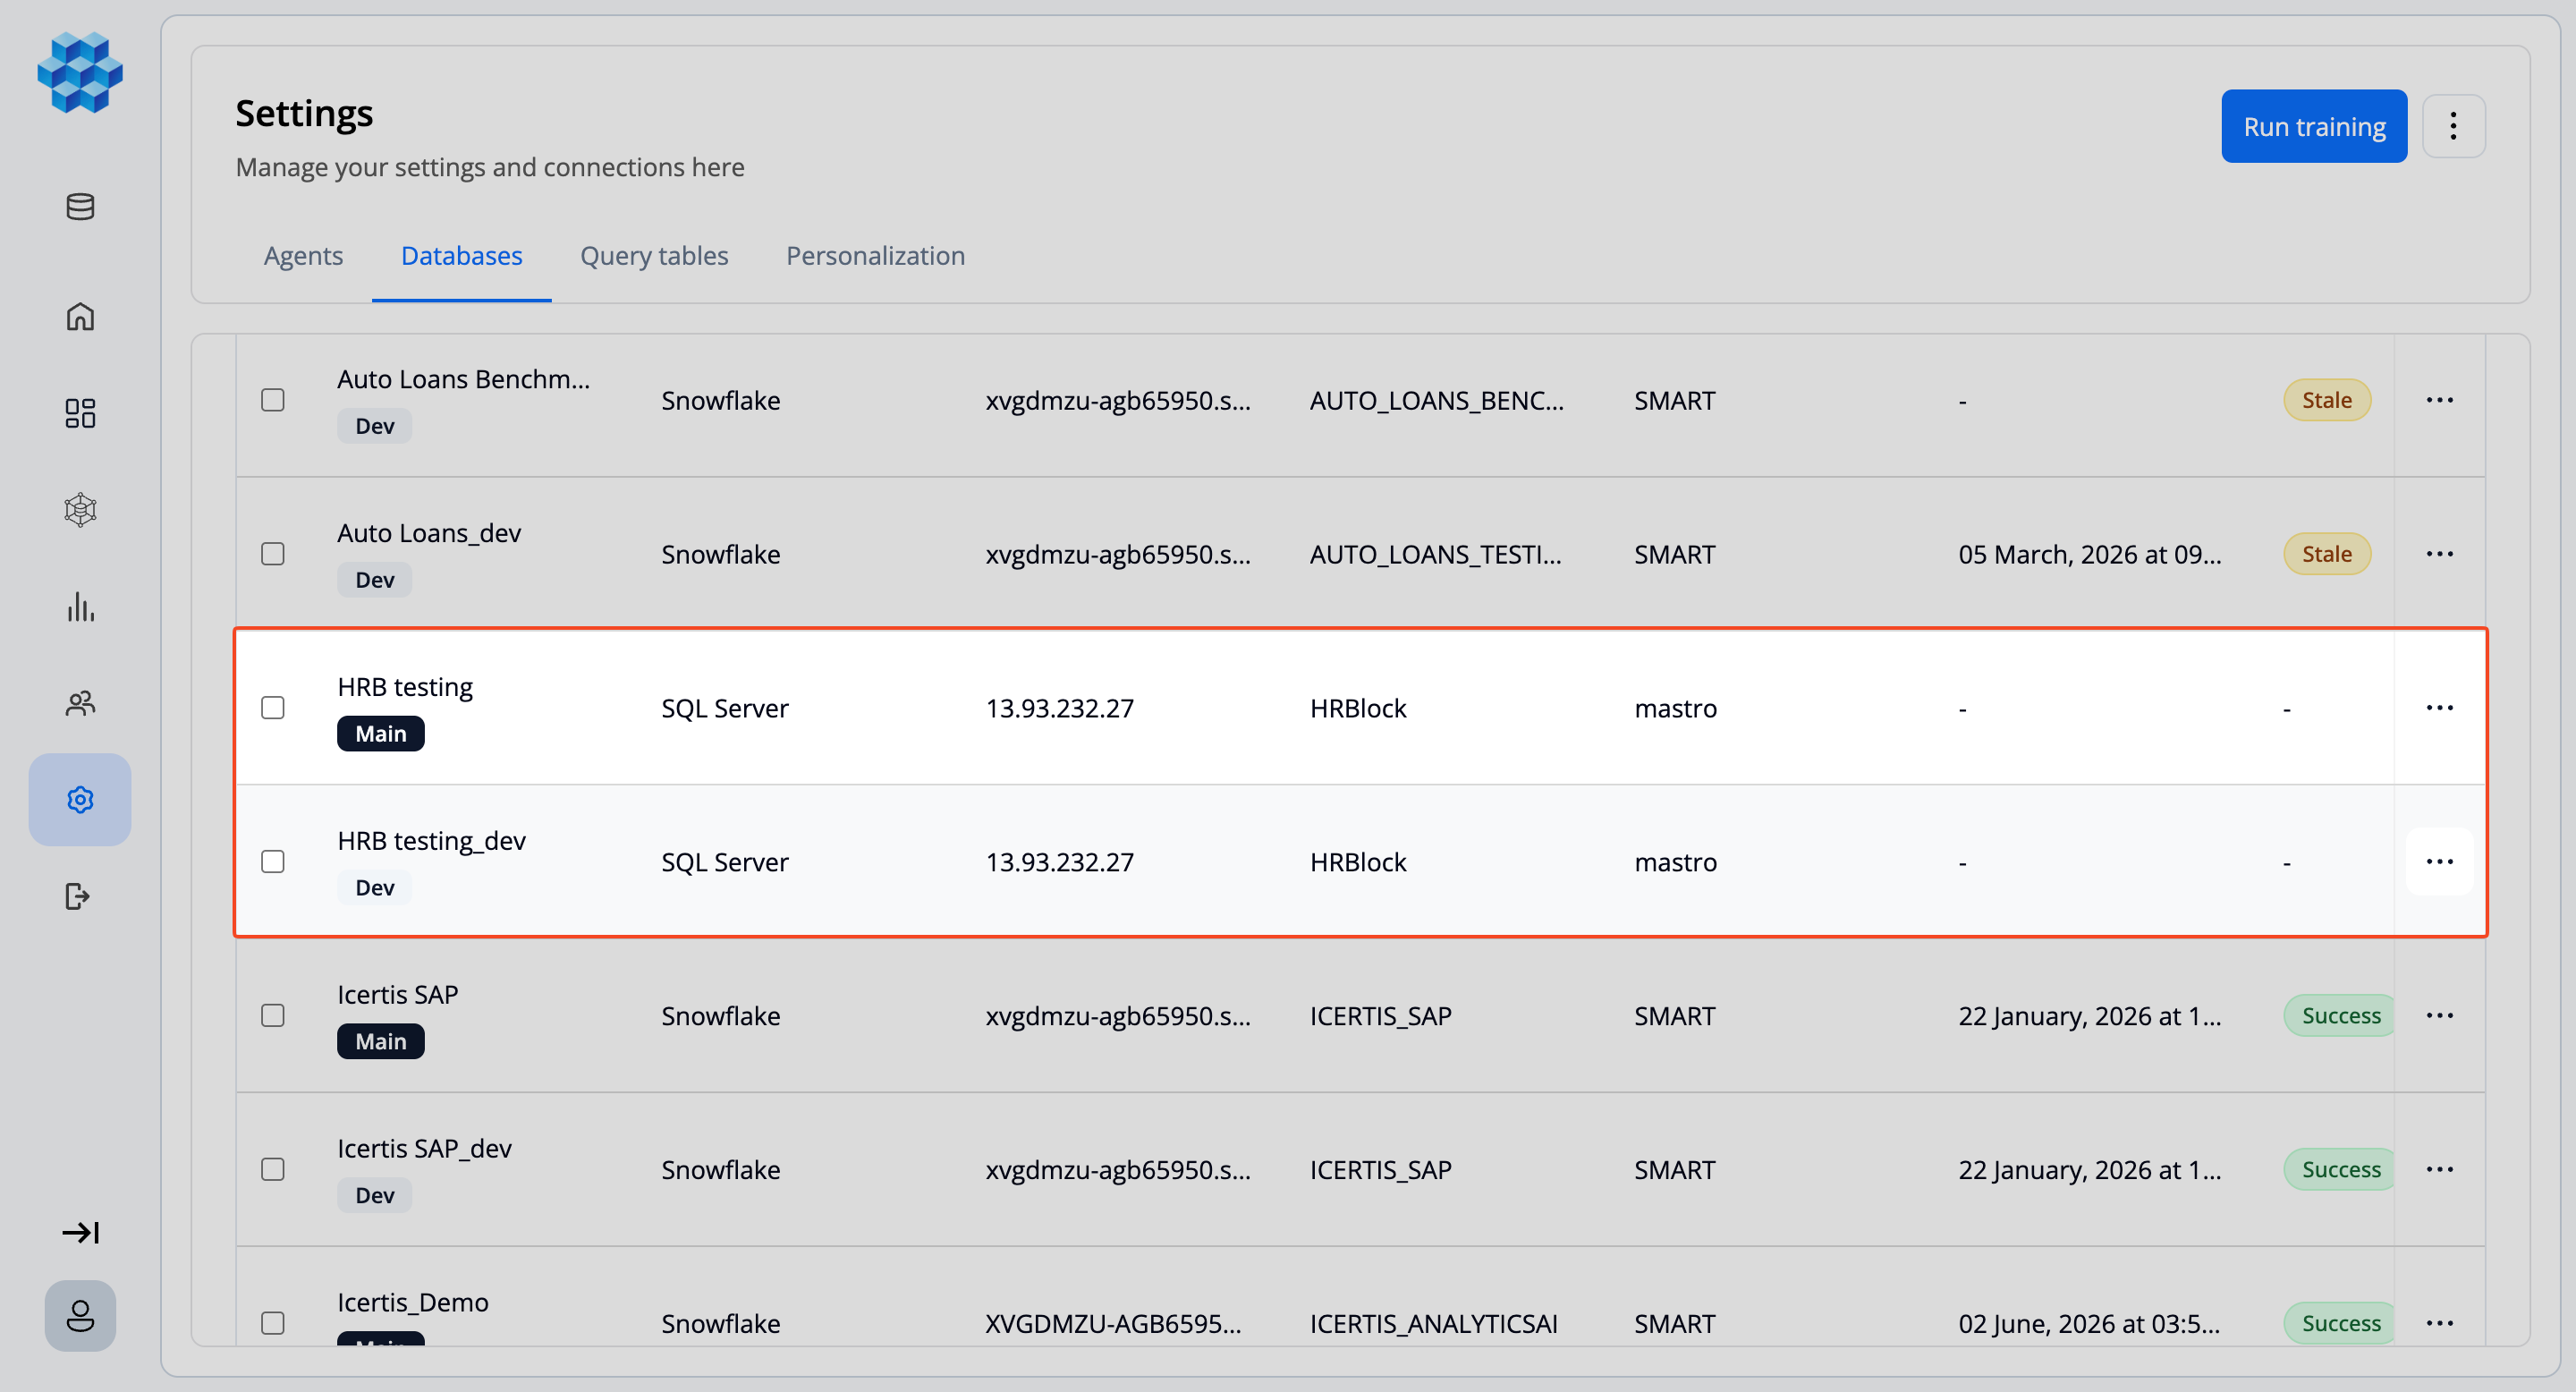Open the knowledge graph web icon
This screenshot has width=2576, height=1392.
pyautogui.click(x=80, y=510)
